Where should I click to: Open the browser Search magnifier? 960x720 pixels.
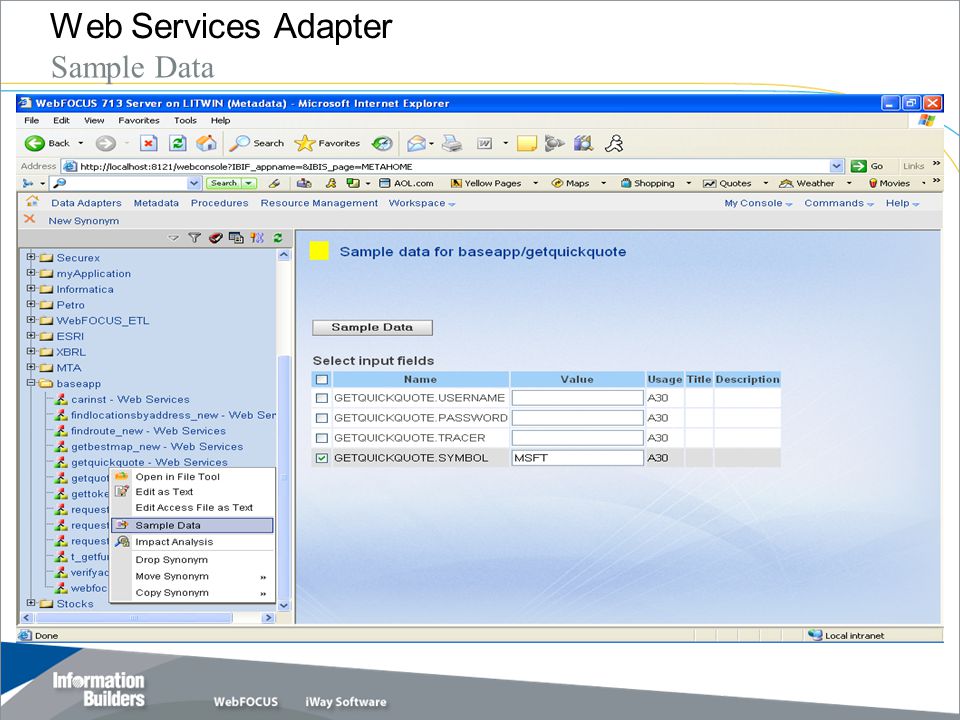pyautogui.click(x=239, y=143)
